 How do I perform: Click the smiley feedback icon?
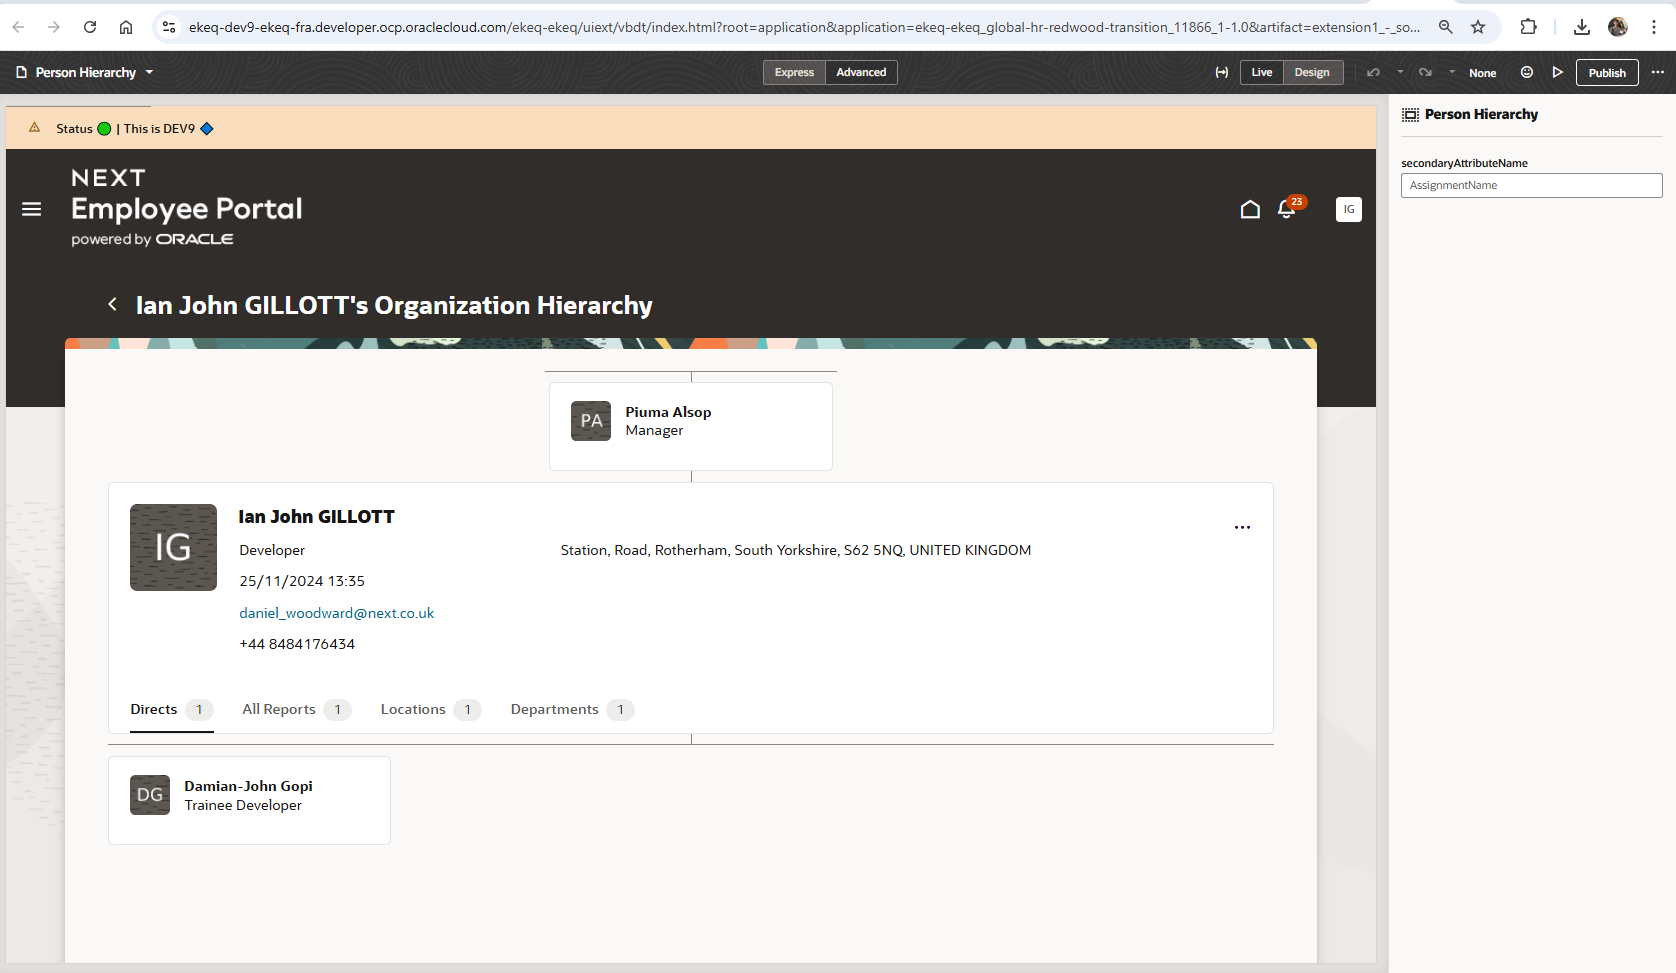click(x=1527, y=72)
